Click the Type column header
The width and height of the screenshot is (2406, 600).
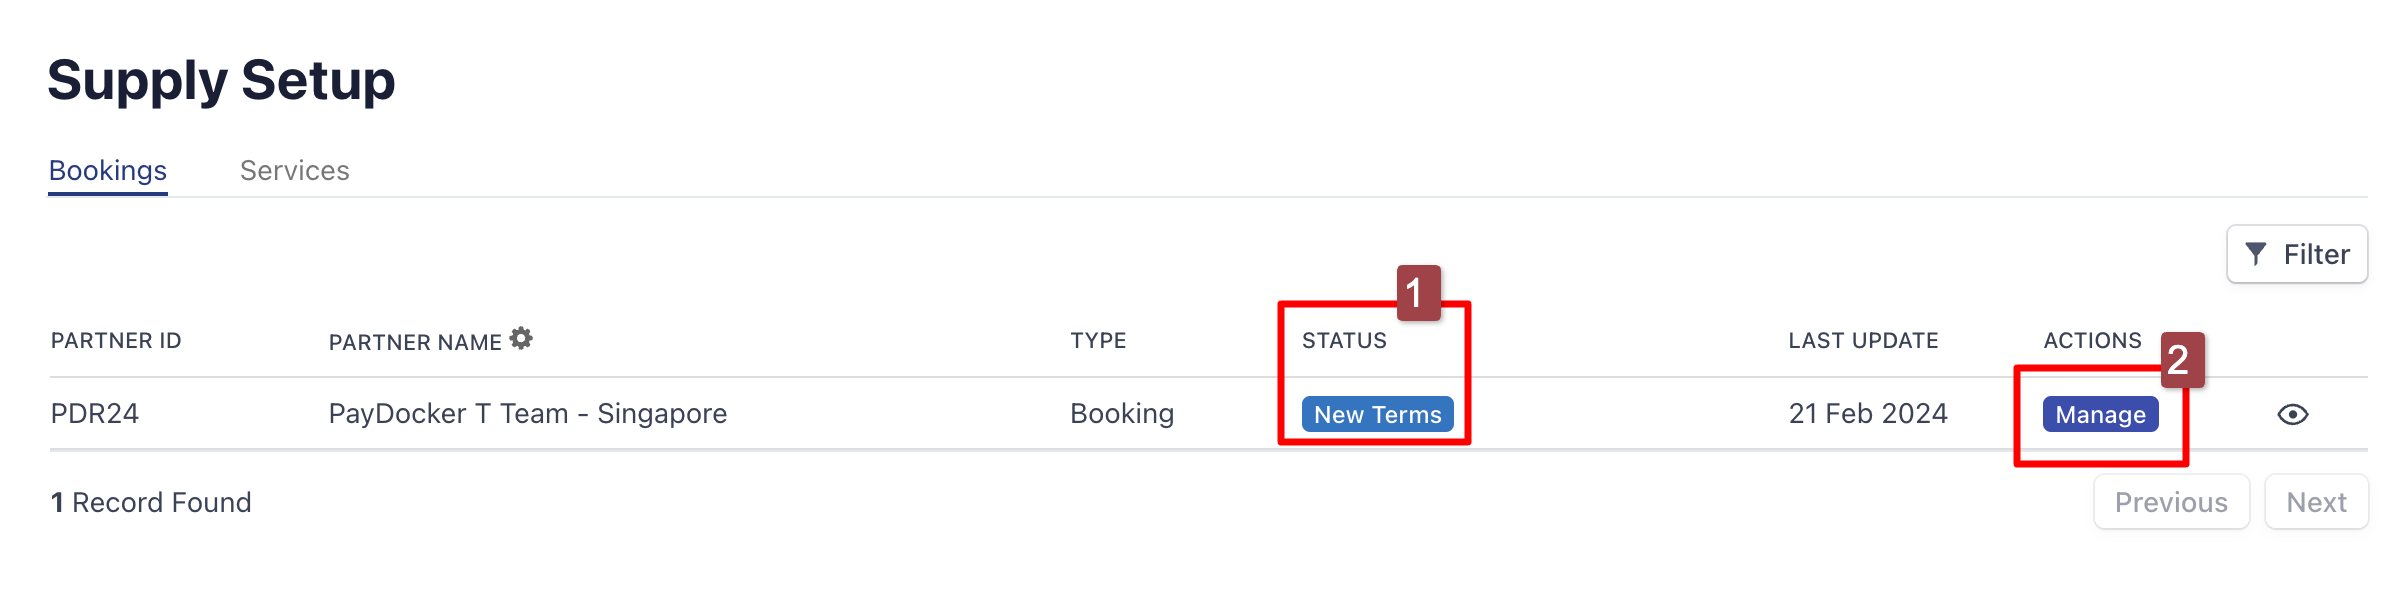pos(1098,341)
